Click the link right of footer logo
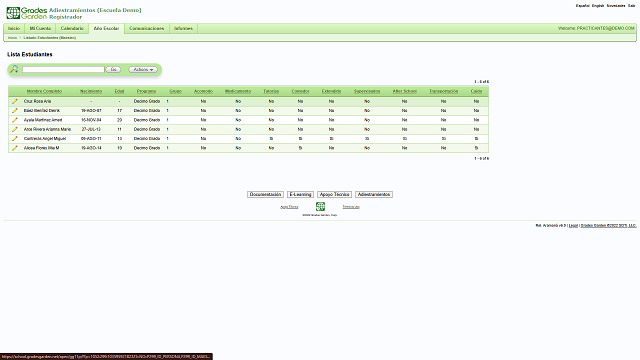 [351, 207]
